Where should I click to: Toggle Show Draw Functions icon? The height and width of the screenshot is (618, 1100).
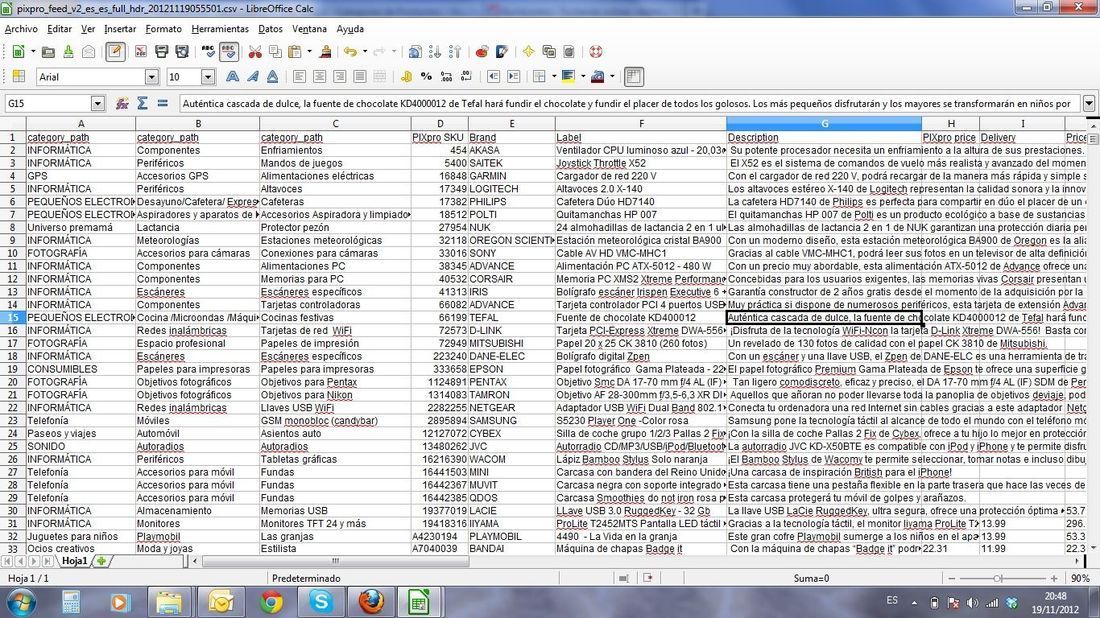tap(502, 51)
